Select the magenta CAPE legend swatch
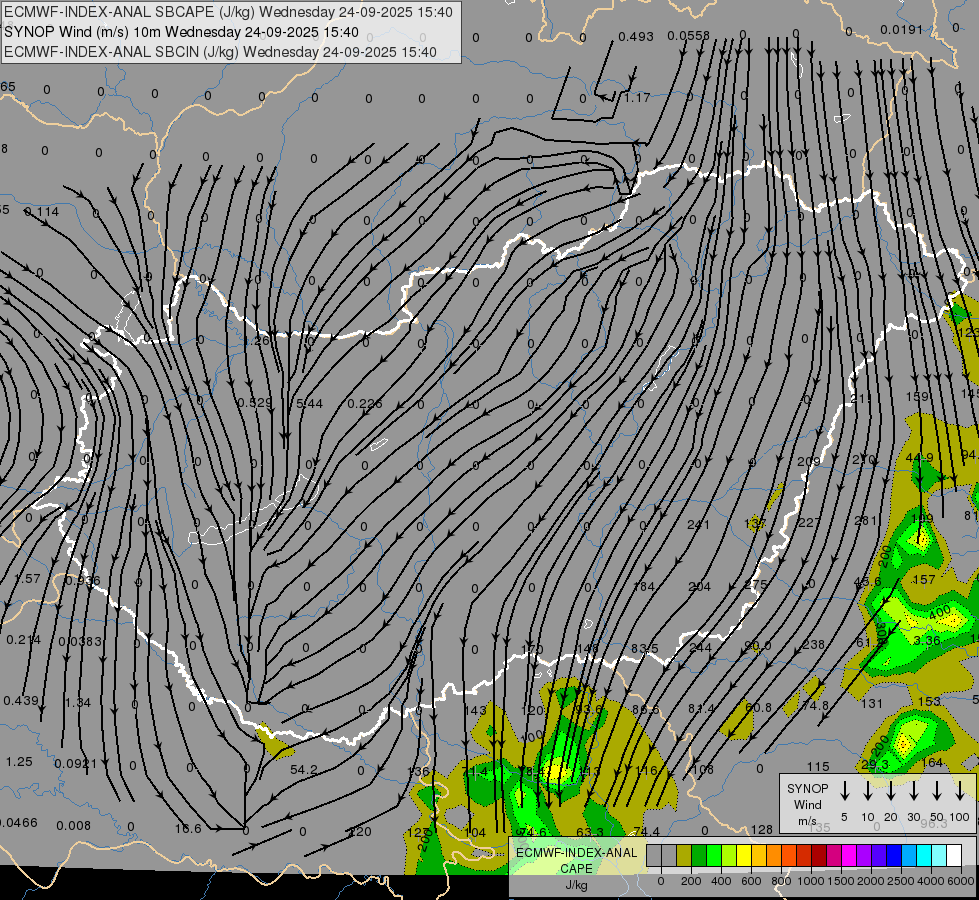This screenshot has height=900, width=979. (849, 856)
